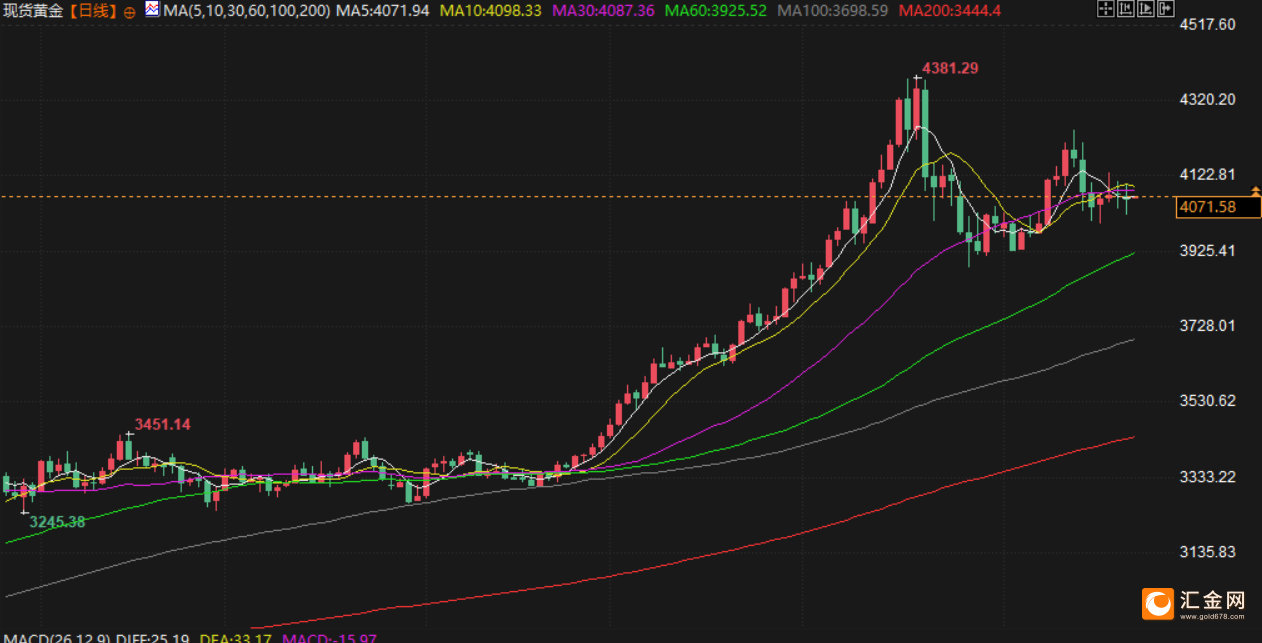Image resolution: width=1262 pixels, height=643 pixels.
Task: Click the 4517.60 price axis label
Action: [1208, 24]
